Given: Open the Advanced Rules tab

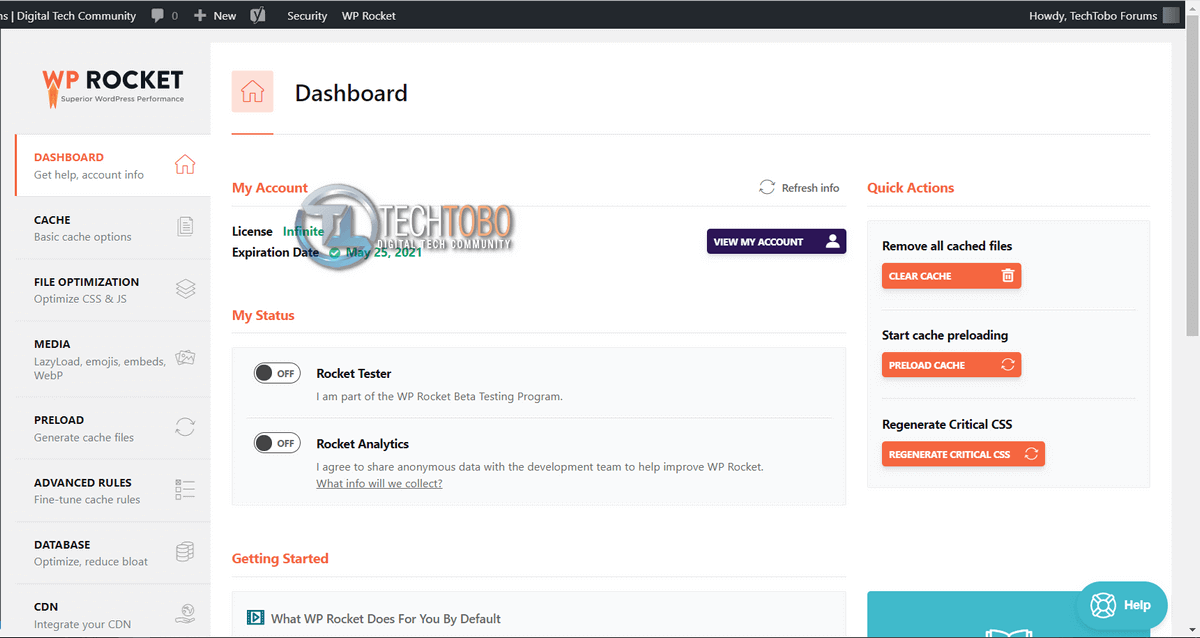Looking at the screenshot, I should tap(113, 490).
